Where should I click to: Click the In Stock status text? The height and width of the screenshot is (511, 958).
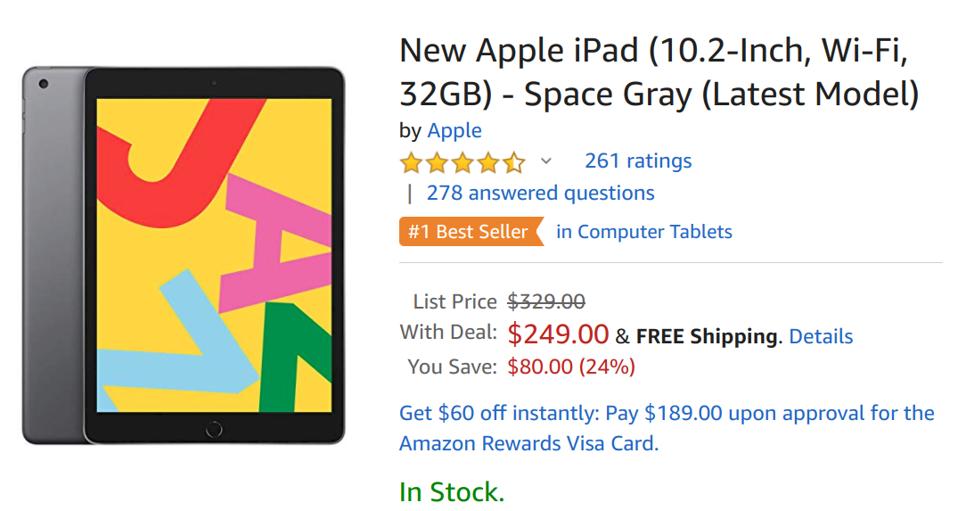451,492
